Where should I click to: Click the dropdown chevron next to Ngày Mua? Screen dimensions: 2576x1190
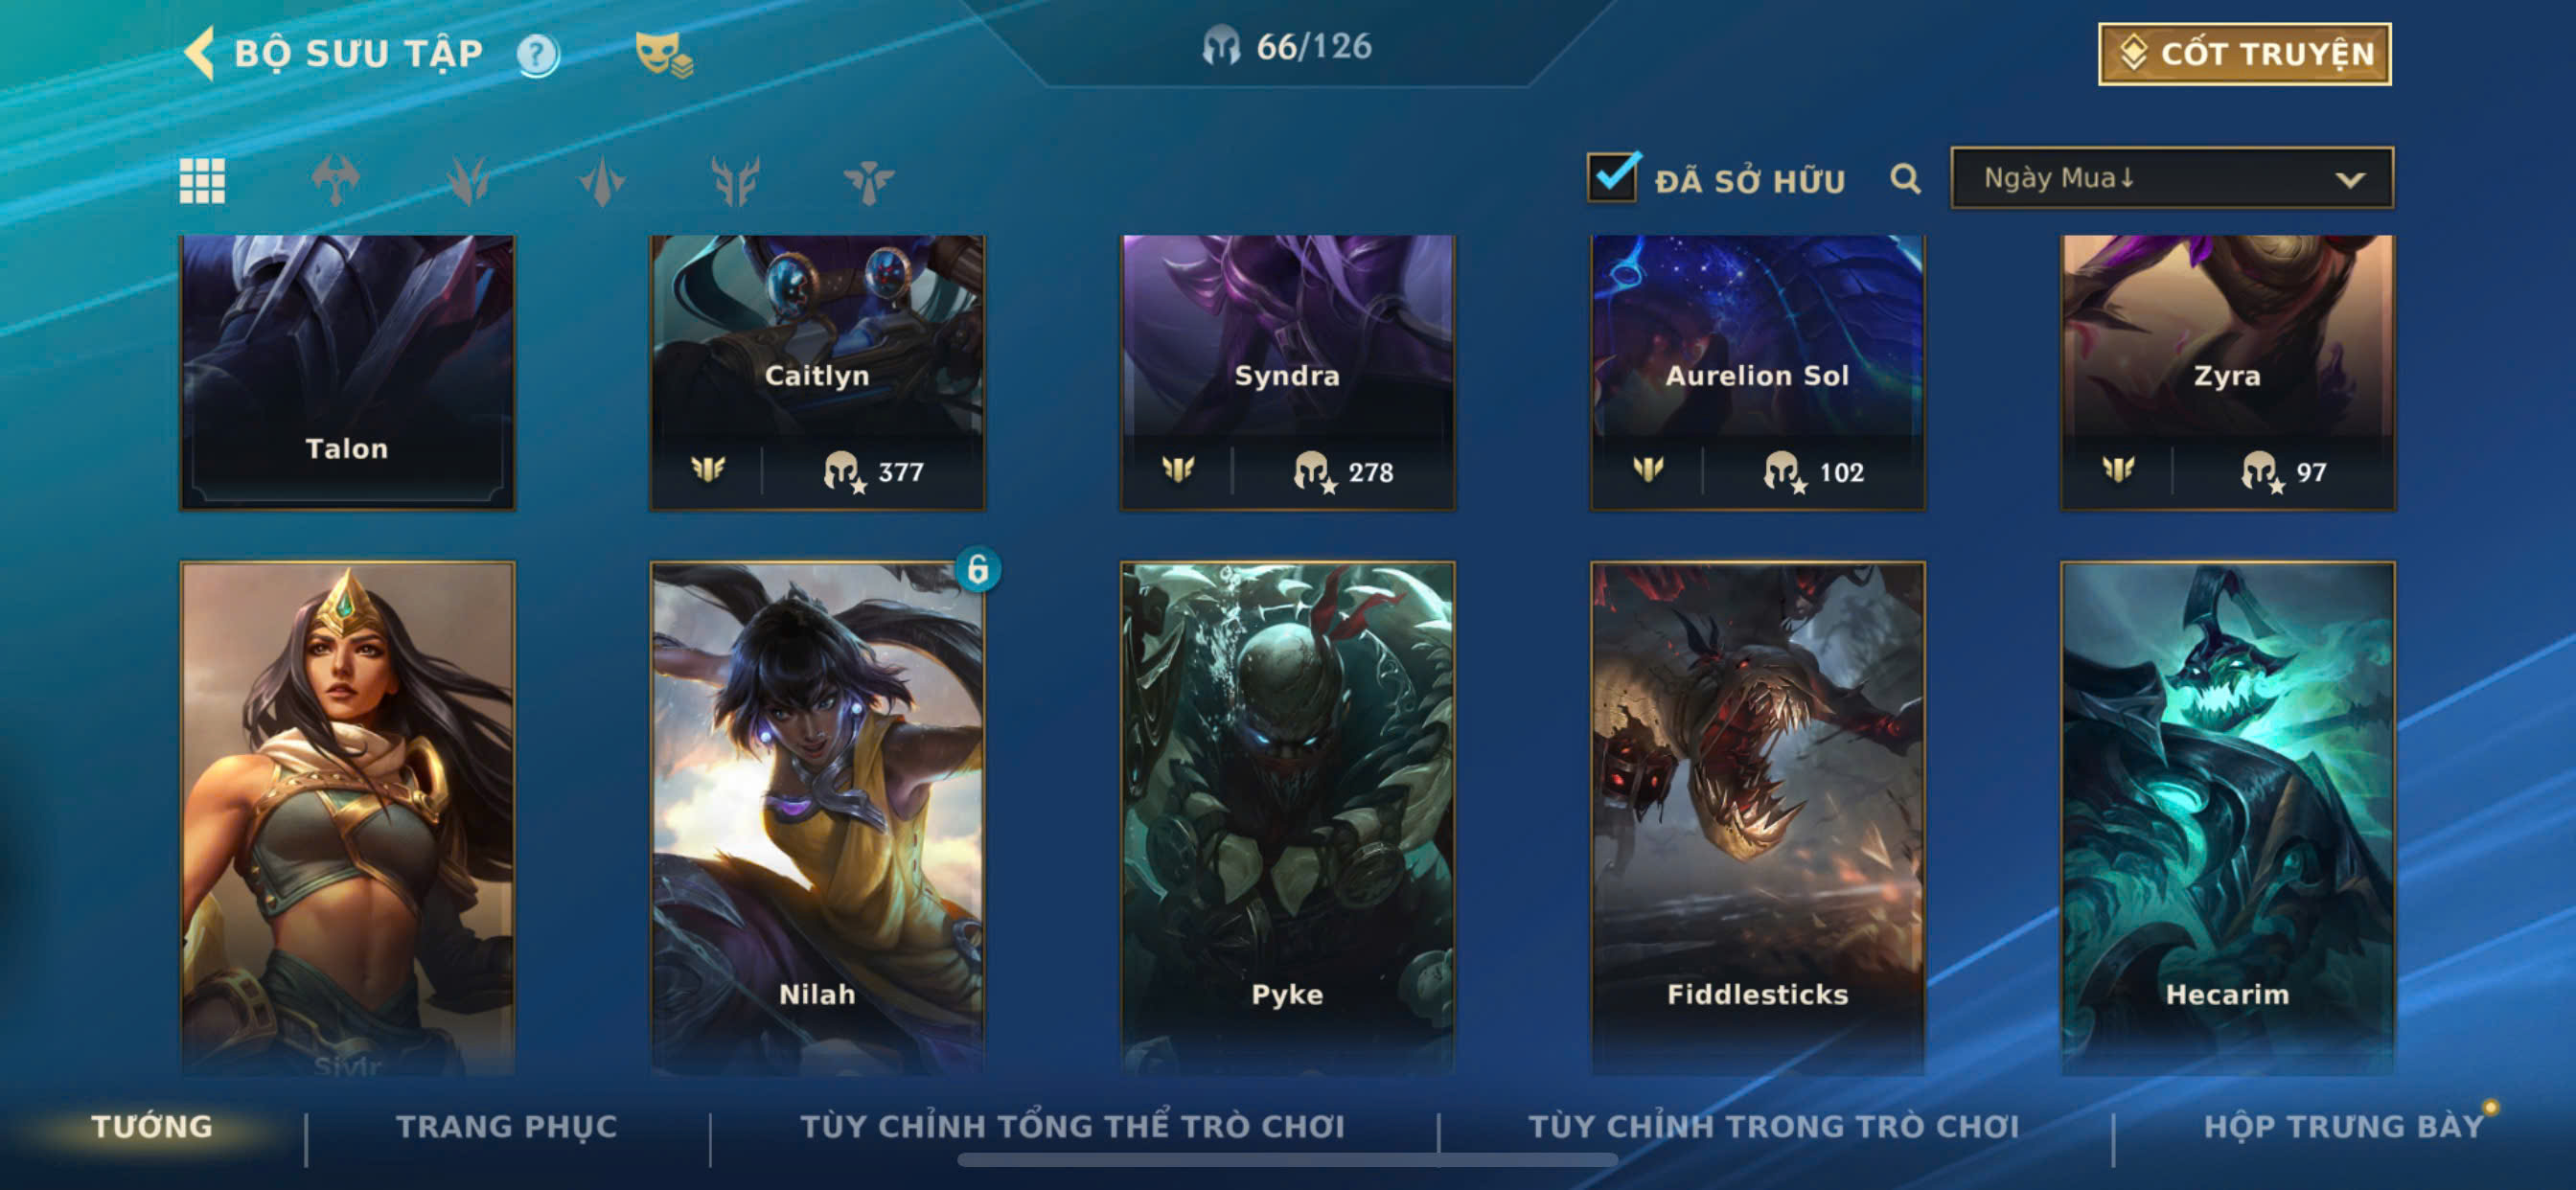(x=2349, y=180)
